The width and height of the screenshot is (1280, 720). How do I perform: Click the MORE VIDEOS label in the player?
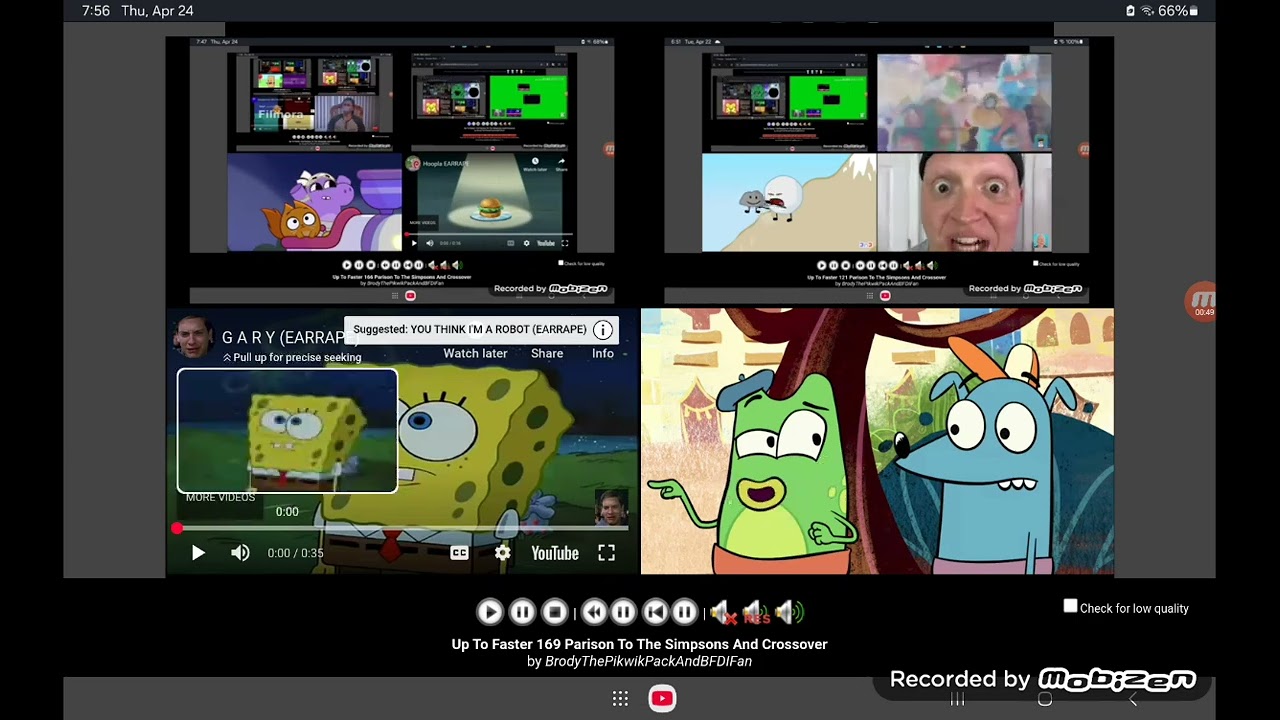click(x=220, y=497)
